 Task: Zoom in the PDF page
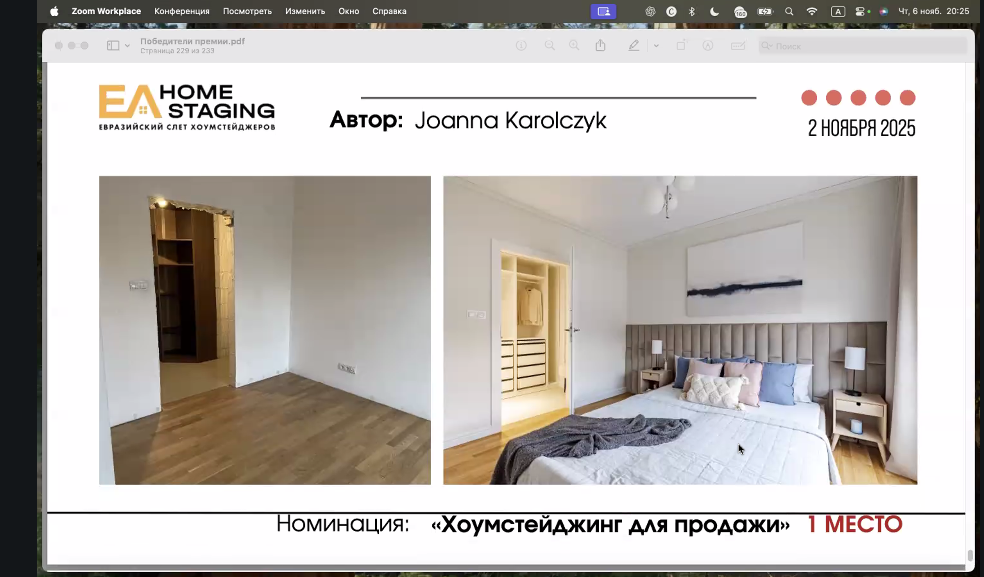(574, 46)
